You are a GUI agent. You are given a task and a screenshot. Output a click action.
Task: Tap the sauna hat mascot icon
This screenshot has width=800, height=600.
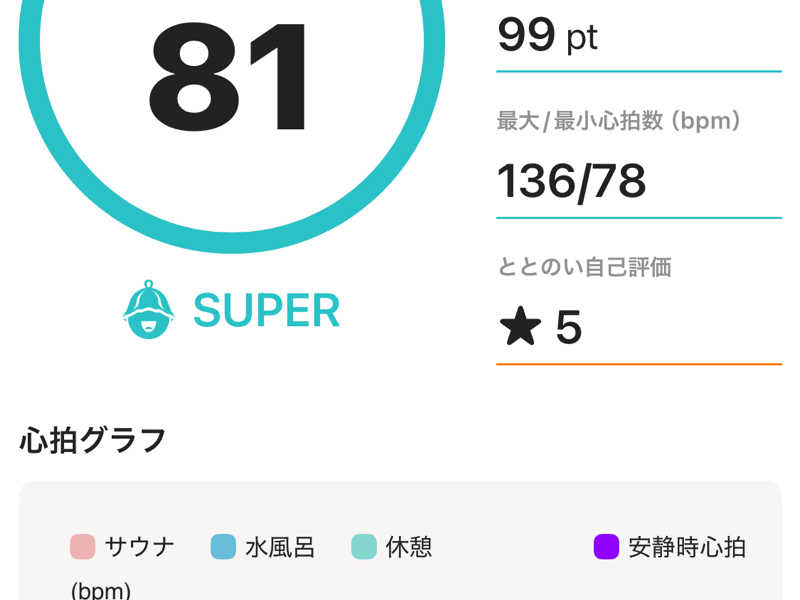148,310
